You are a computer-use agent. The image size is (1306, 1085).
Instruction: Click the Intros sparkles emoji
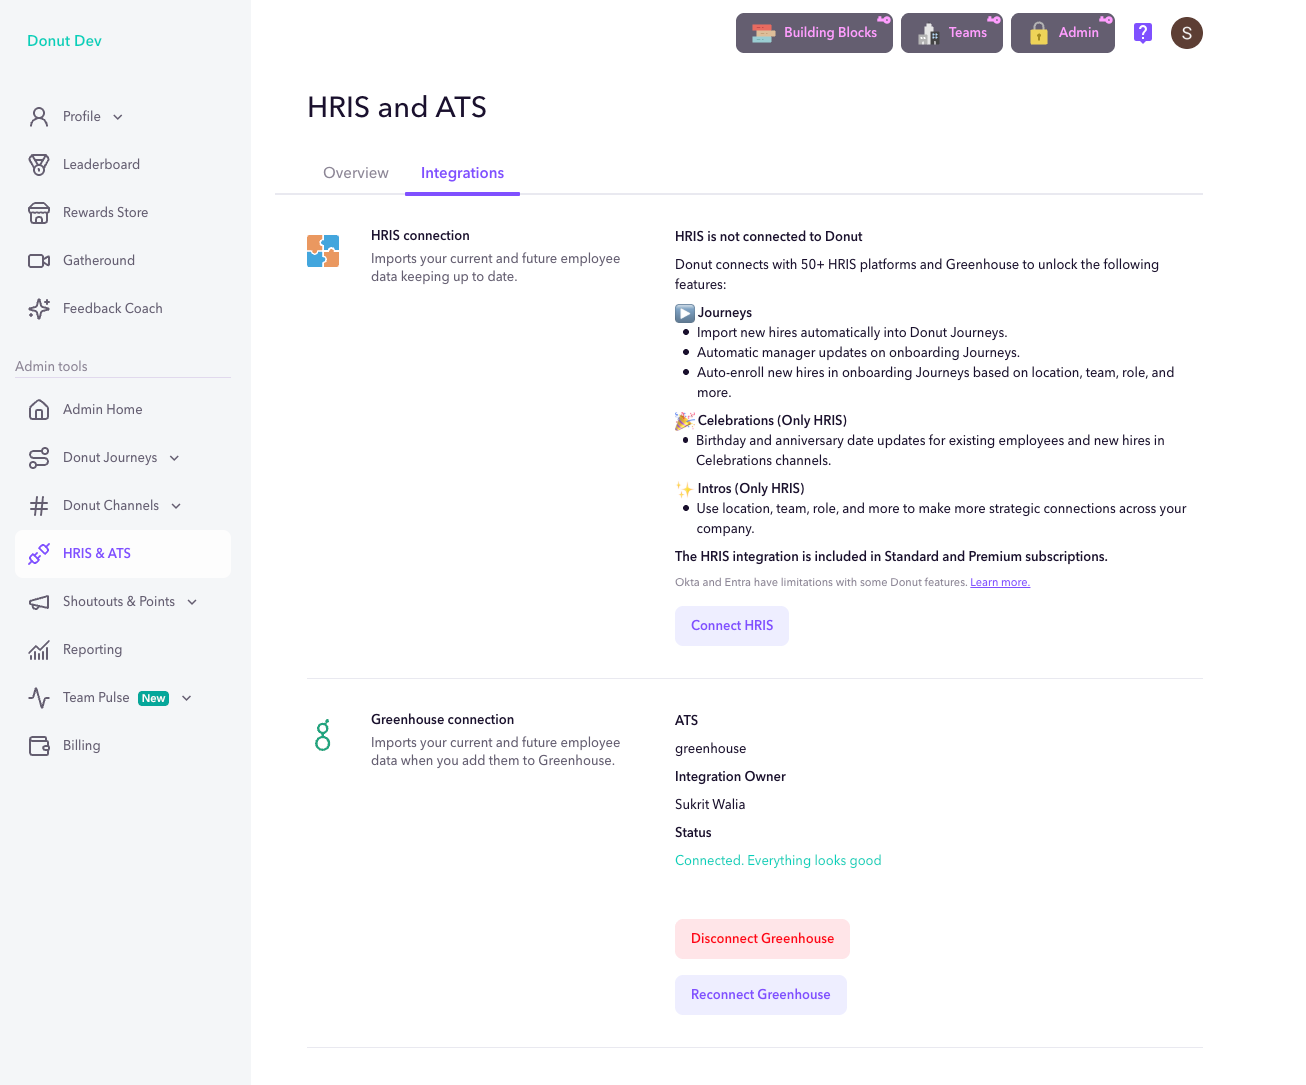[685, 489]
